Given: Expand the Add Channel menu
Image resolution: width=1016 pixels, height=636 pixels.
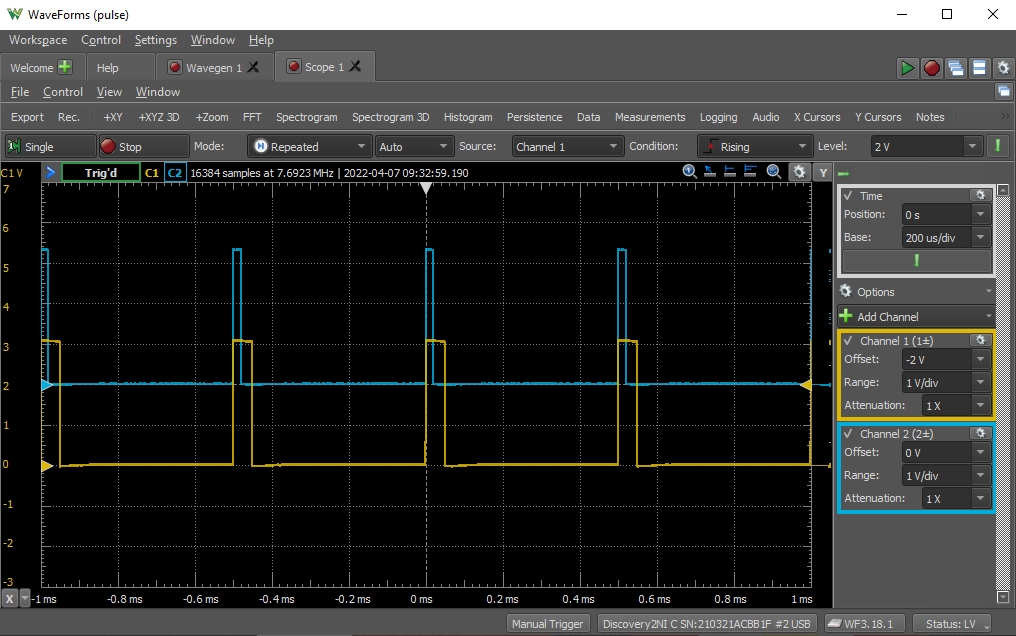Looking at the screenshot, I should coord(916,317).
